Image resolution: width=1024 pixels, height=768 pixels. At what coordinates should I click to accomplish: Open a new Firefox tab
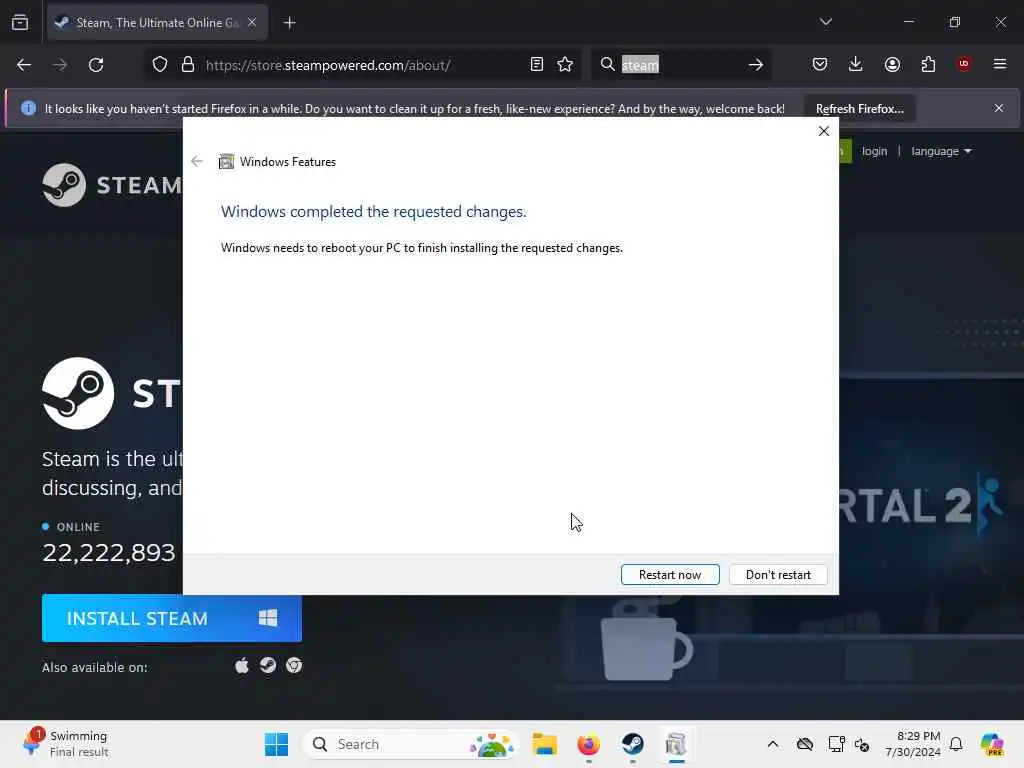(x=289, y=23)
